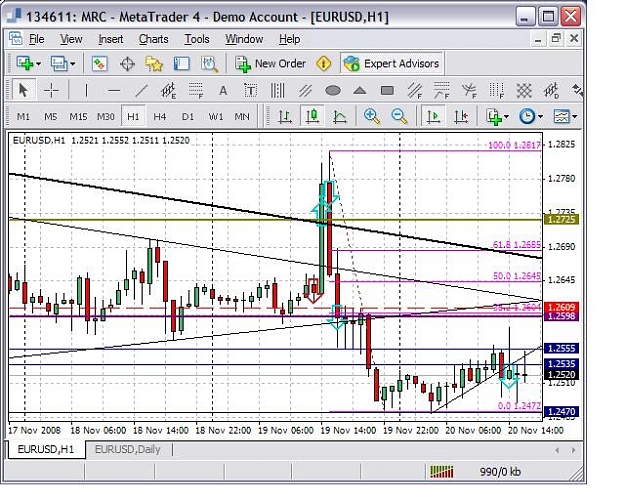Toggle the Expert Advisors button
This screenshot has width=625, height=500.
click(392, 63)
